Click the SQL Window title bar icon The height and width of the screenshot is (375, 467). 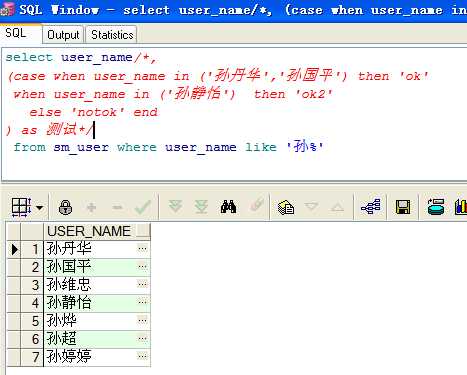7,10
